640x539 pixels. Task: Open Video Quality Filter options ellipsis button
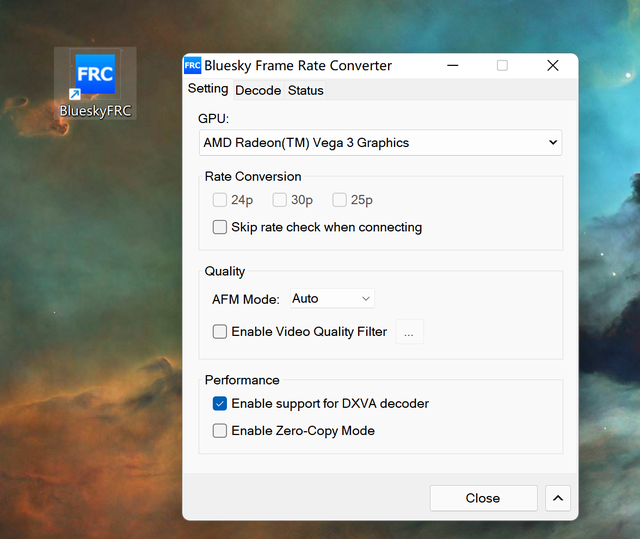409,332
